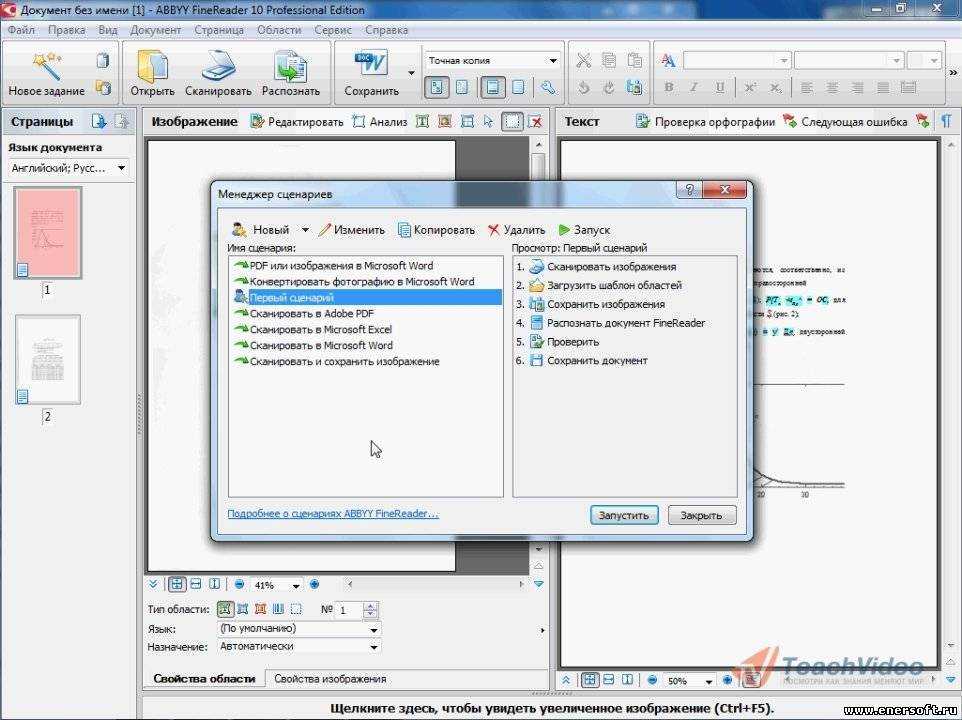Screen dimensions: 962x720
Task: Run recognition with the Распознать icon
Action: (291, 66)
